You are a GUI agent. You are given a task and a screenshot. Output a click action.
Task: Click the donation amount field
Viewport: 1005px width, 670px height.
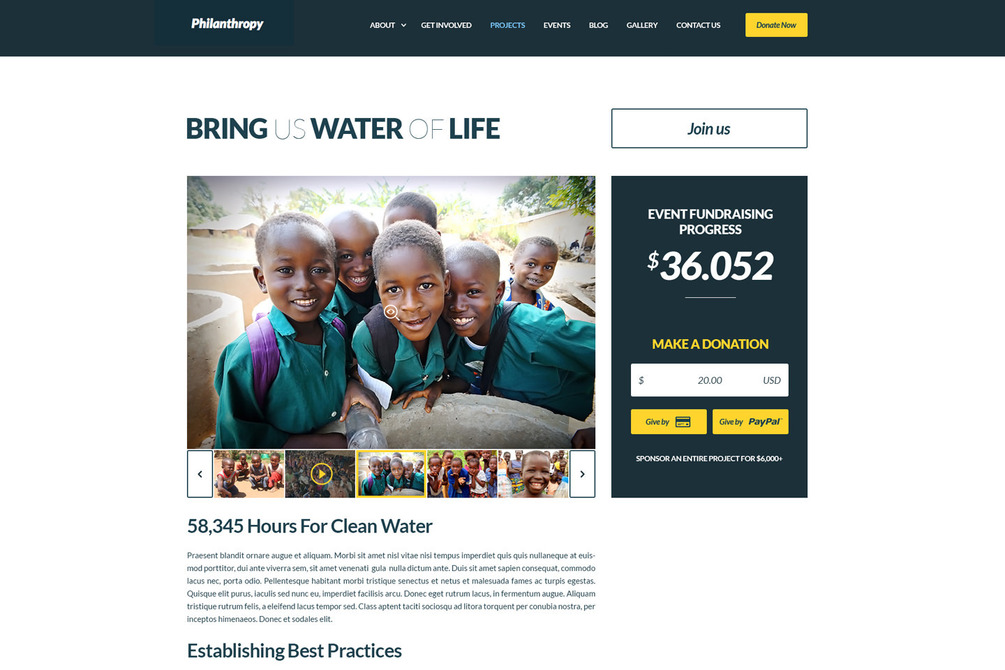click(x=710, y=380)
